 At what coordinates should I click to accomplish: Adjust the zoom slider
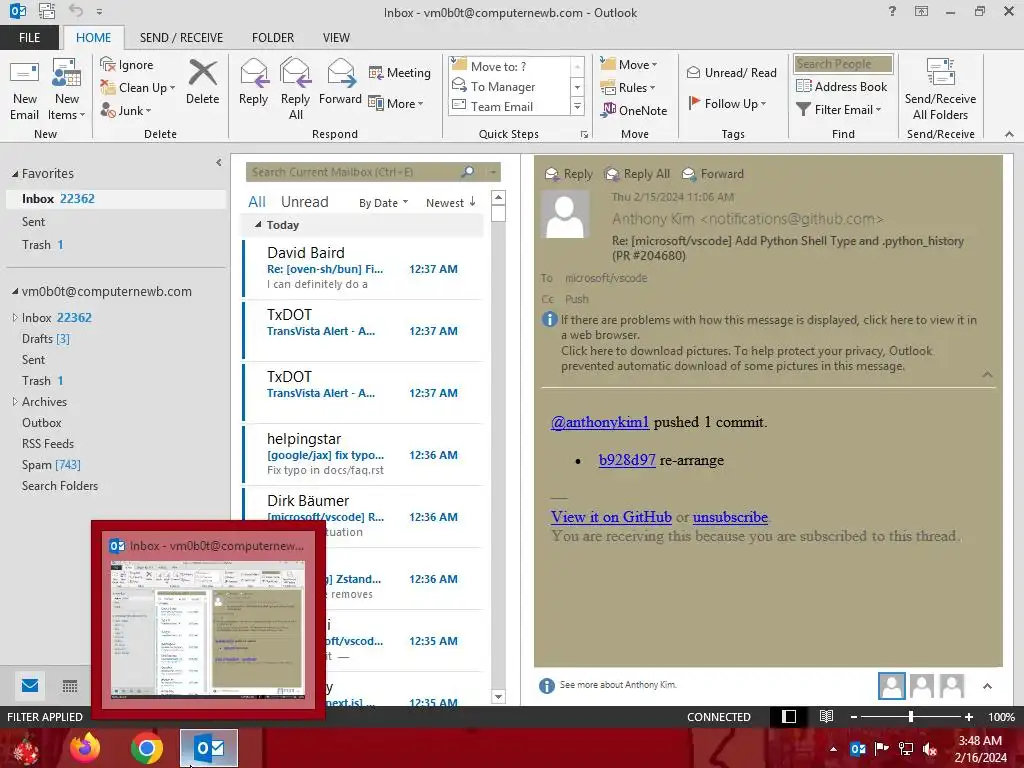pyautogui.click(x=911, y=717)
